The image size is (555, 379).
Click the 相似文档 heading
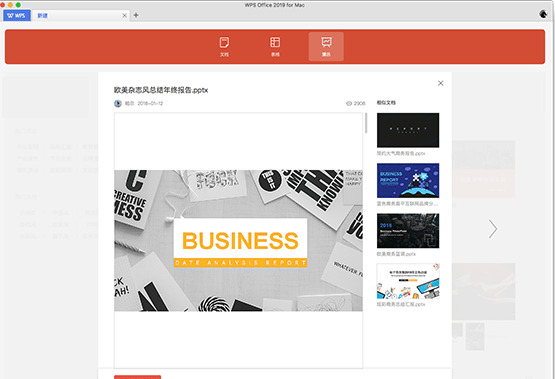point(386,103)
